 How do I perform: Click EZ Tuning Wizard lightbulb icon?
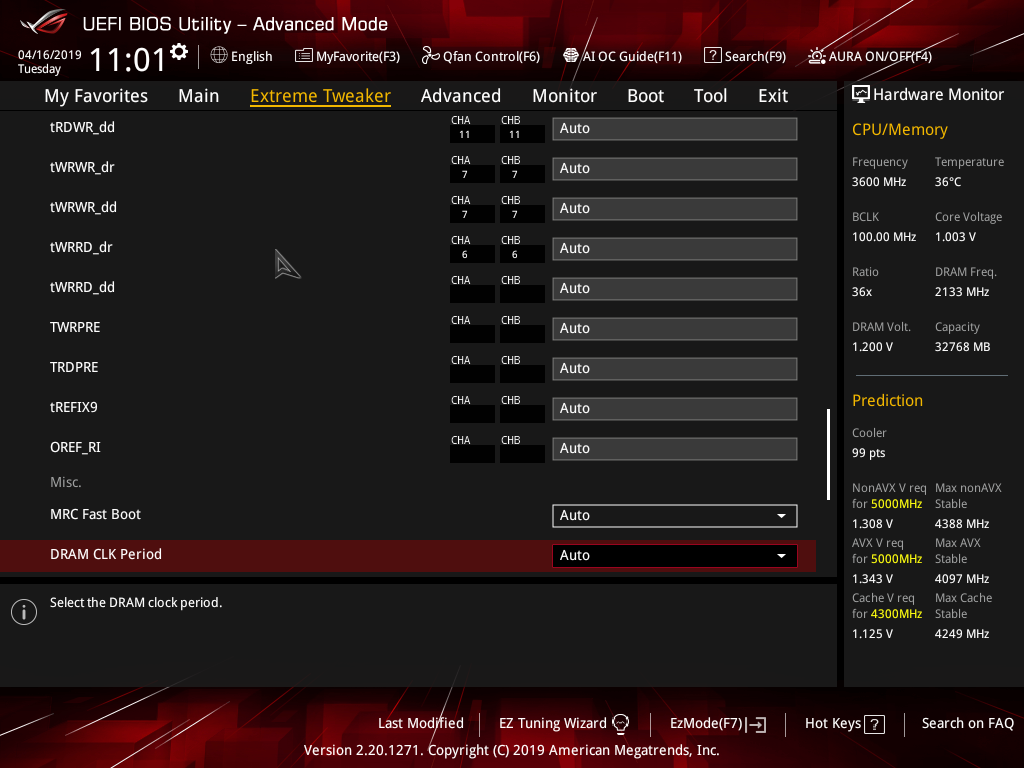click(x=620, y=724)
